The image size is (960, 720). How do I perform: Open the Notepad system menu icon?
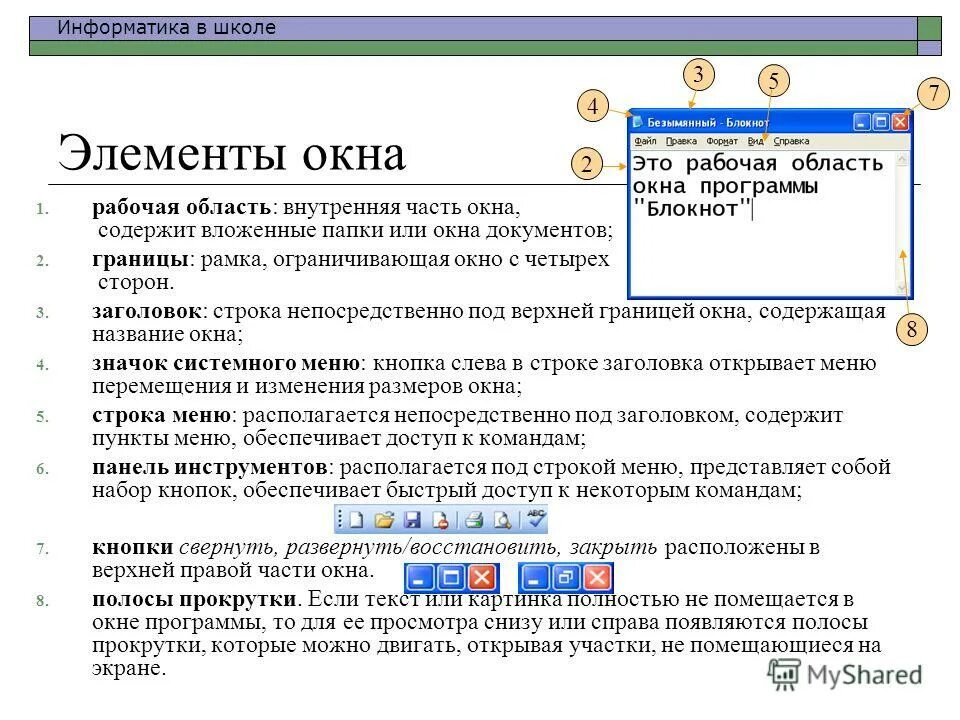click(x=637, y=122)
